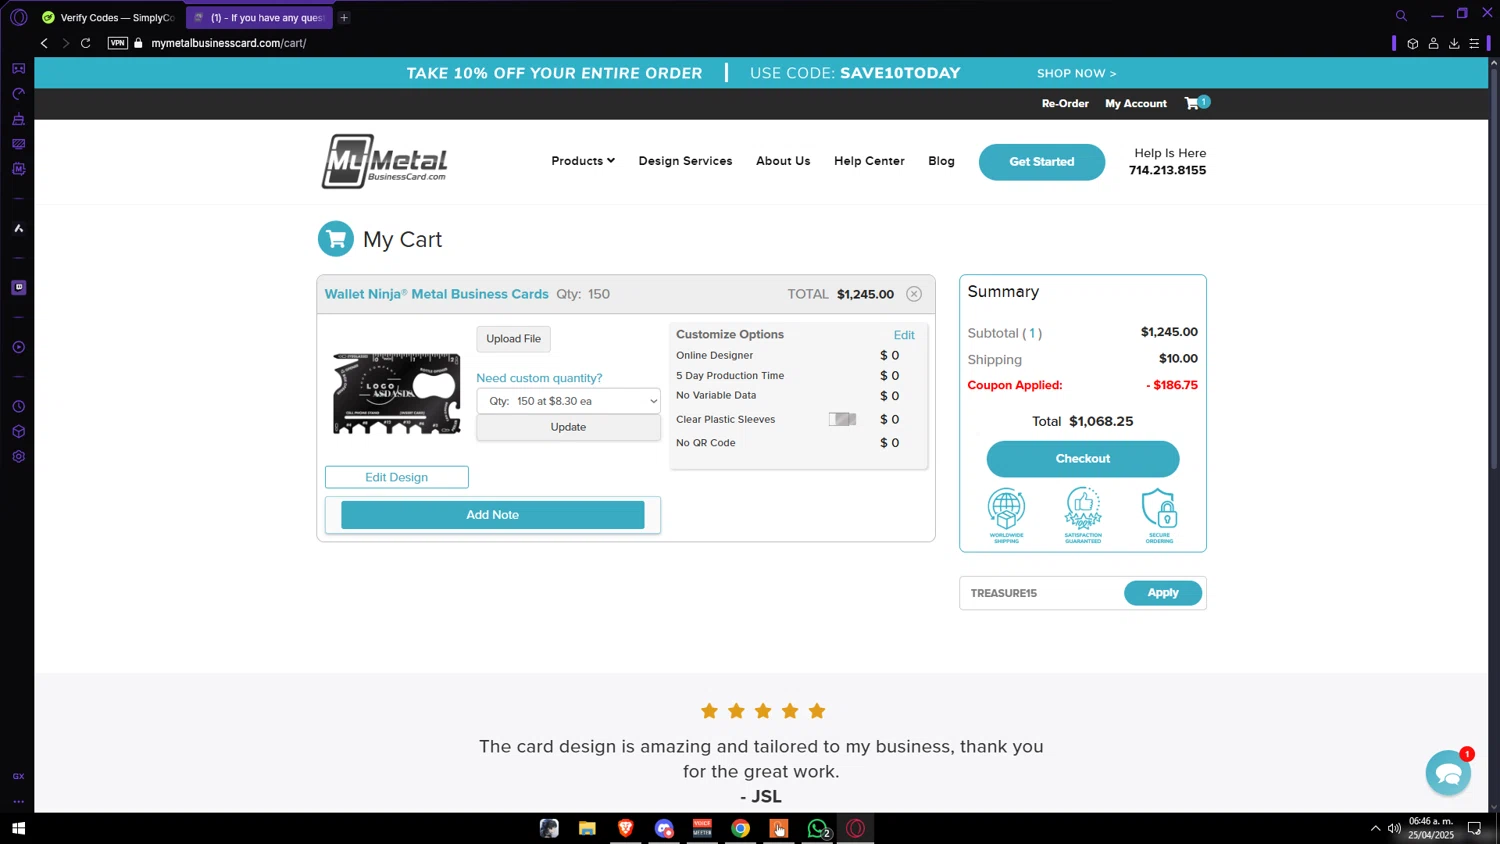
Task: Open Brave browser from the taskbar
Action: point(626,828)
